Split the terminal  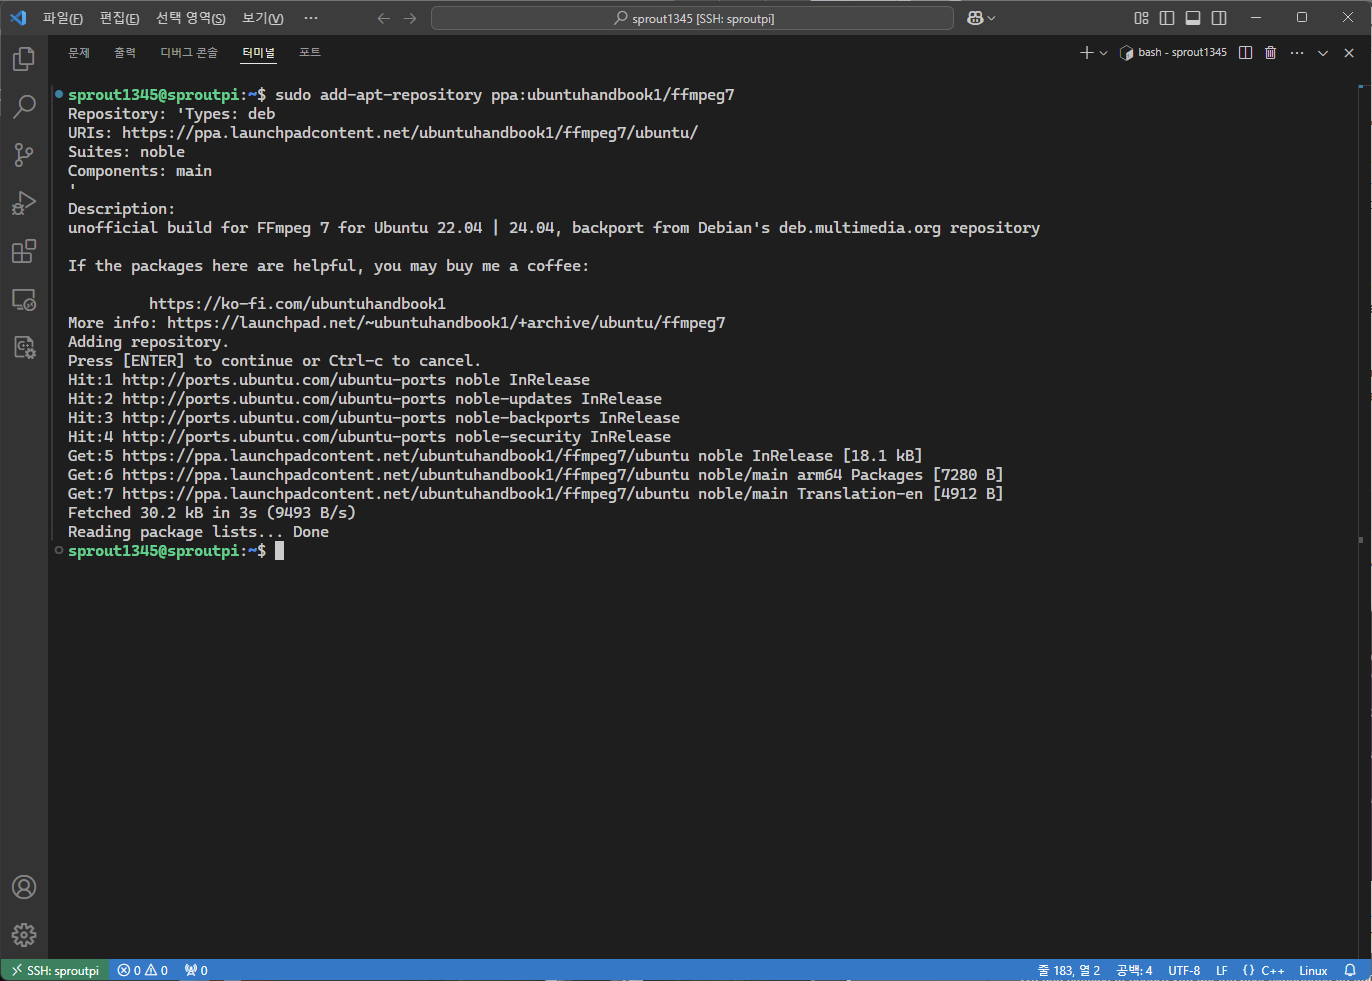point(1245,53)
